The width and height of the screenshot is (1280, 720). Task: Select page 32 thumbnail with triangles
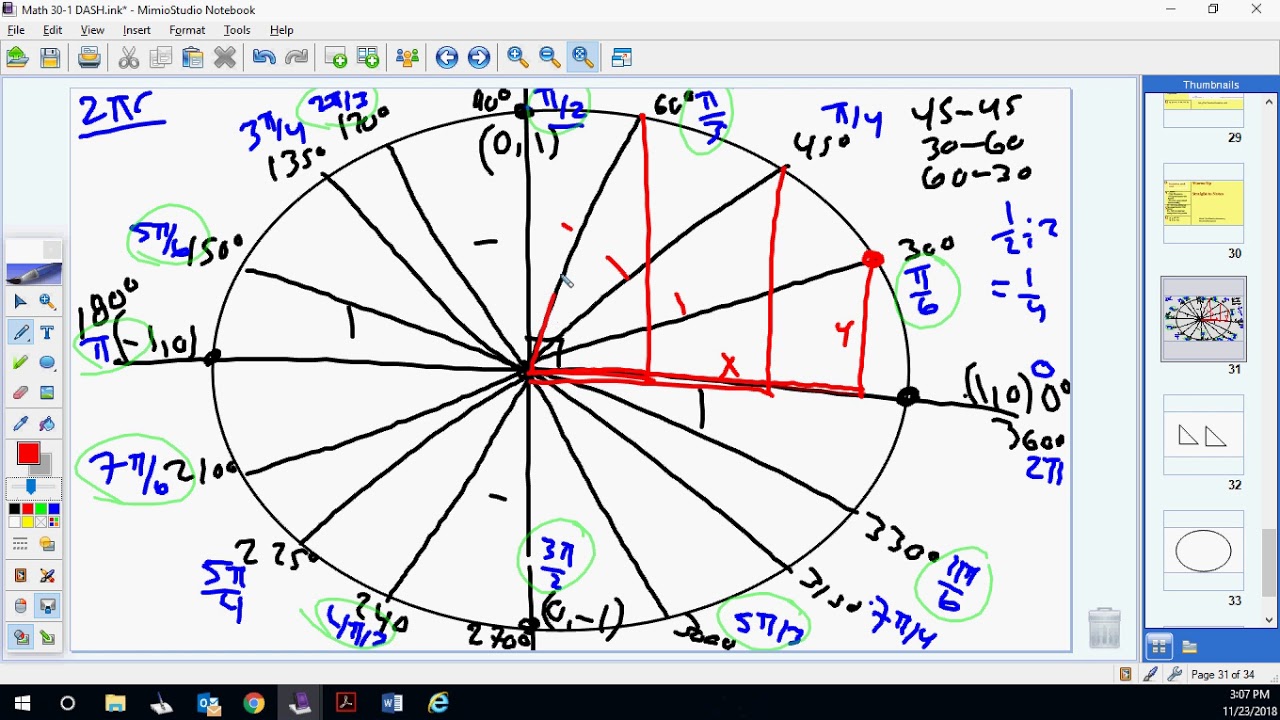pos(1203,435)
